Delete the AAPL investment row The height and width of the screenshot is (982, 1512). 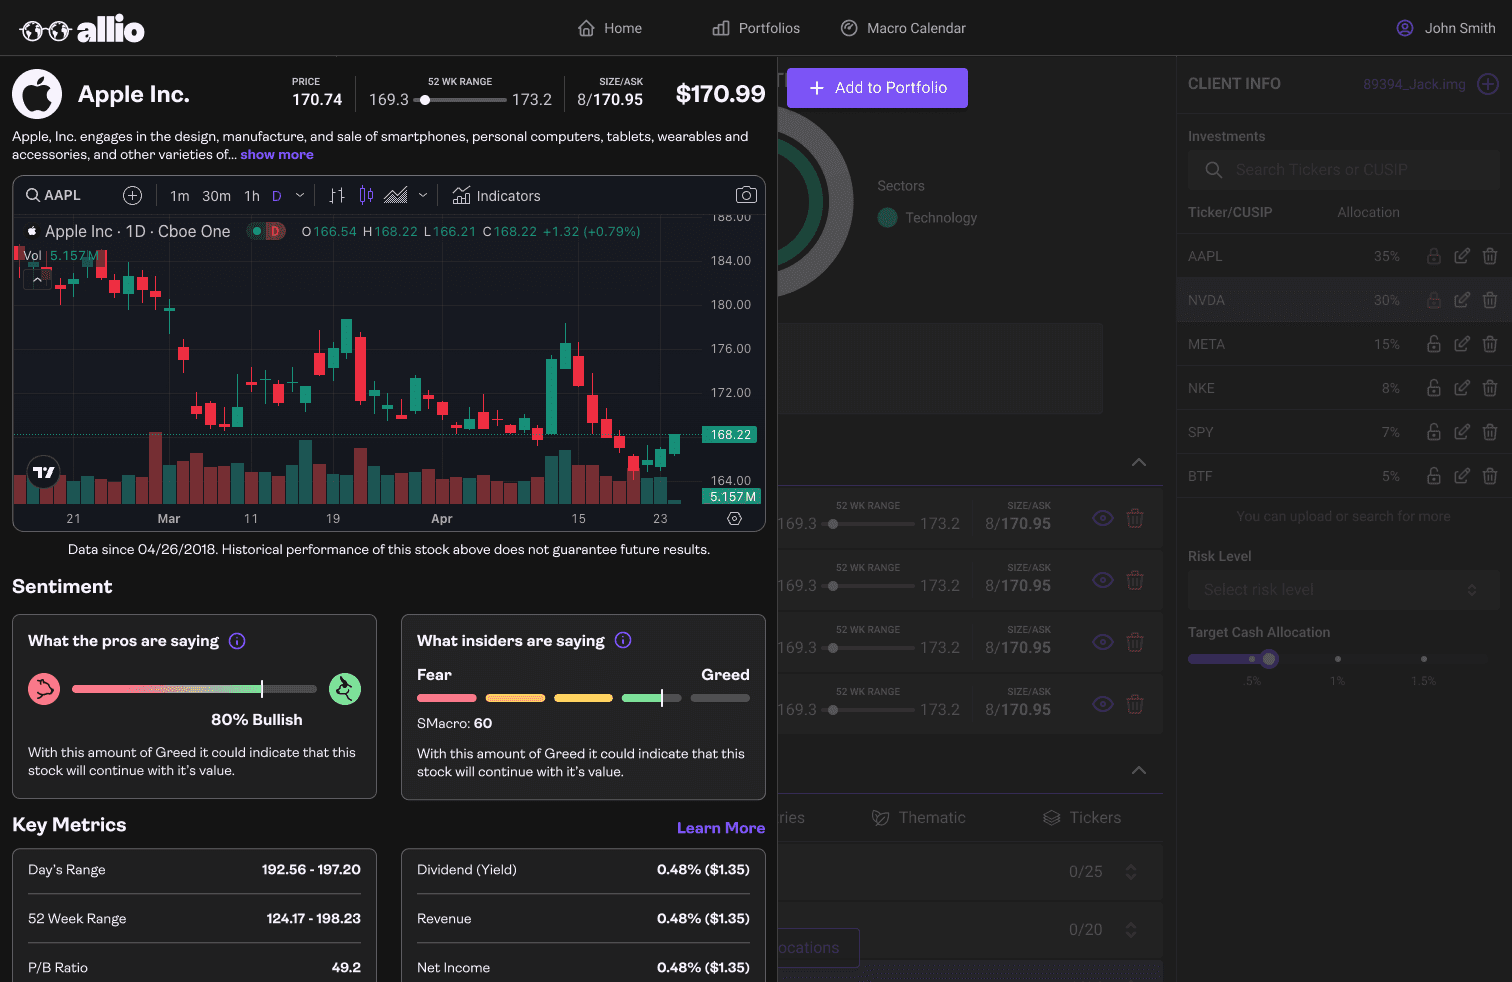pyautogui.click(x=1490, y=256)
